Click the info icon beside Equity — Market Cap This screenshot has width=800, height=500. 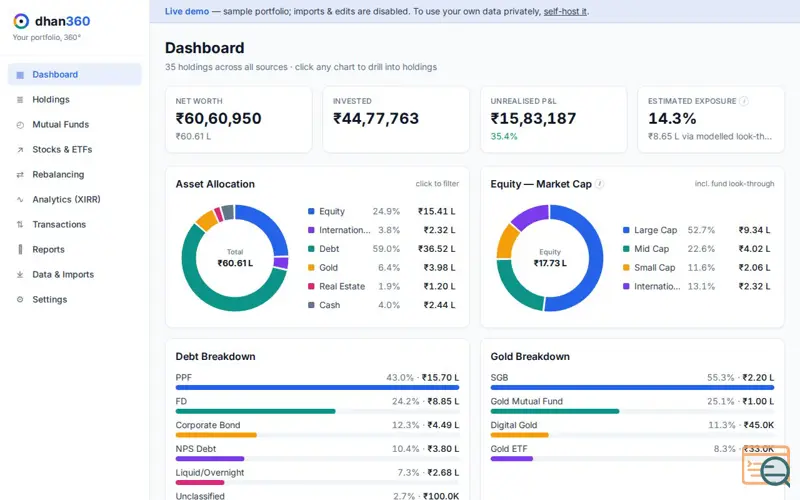coord(599,184)
